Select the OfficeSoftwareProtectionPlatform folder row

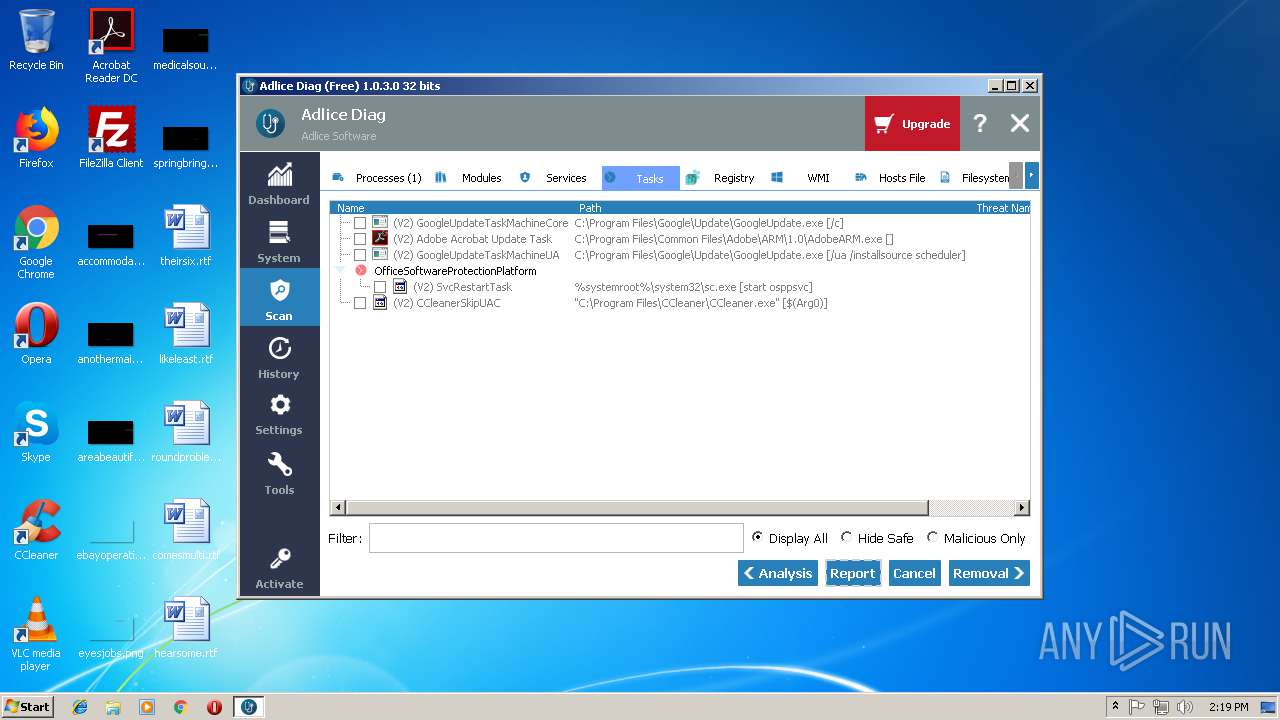[x=455, y=271]
